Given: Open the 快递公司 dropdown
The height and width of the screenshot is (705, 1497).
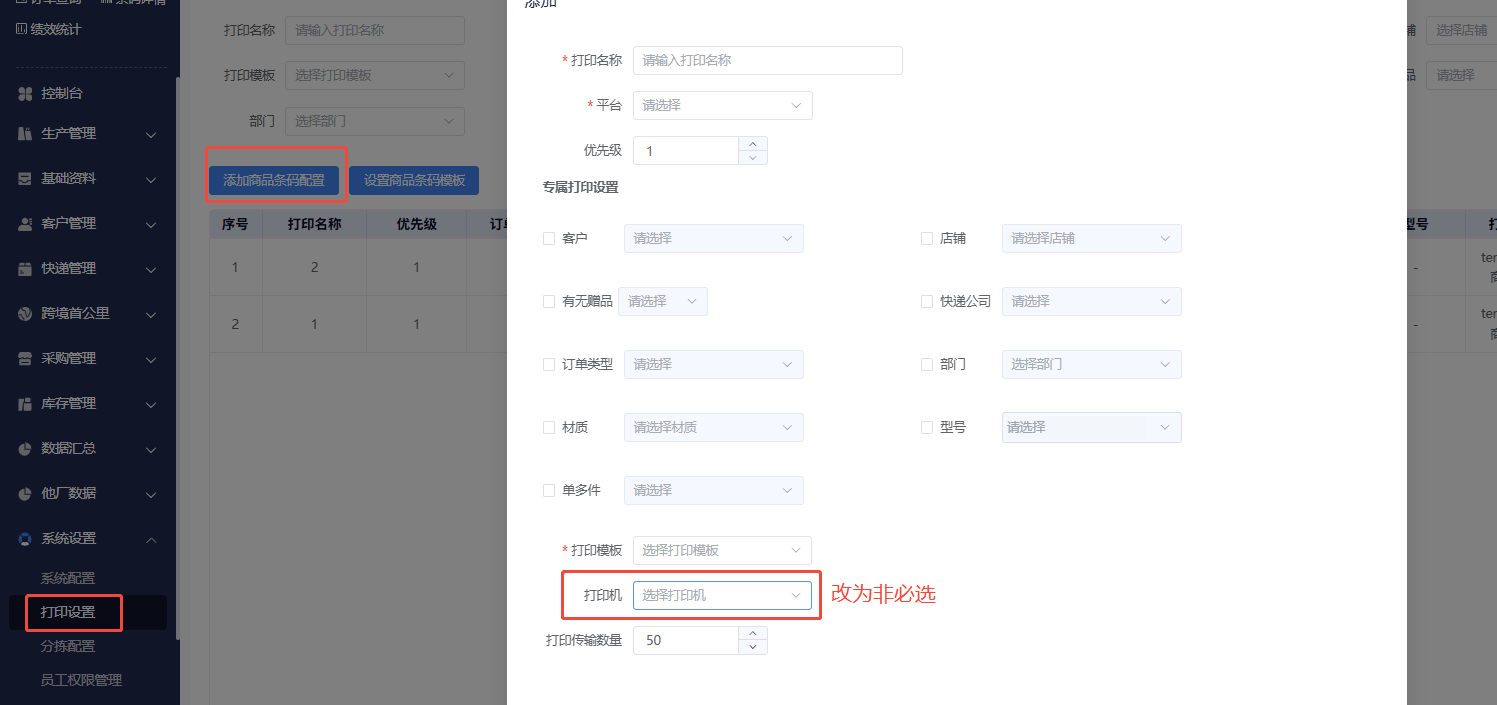Looking at the screenshot, I should tap(1092, 301).
